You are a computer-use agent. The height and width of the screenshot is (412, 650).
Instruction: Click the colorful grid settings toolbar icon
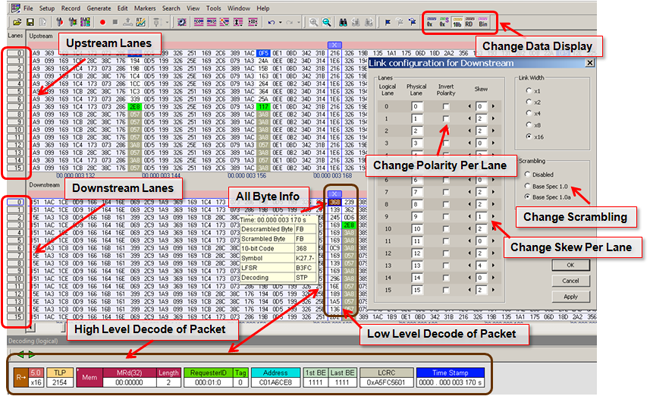[x=85, y=22]
